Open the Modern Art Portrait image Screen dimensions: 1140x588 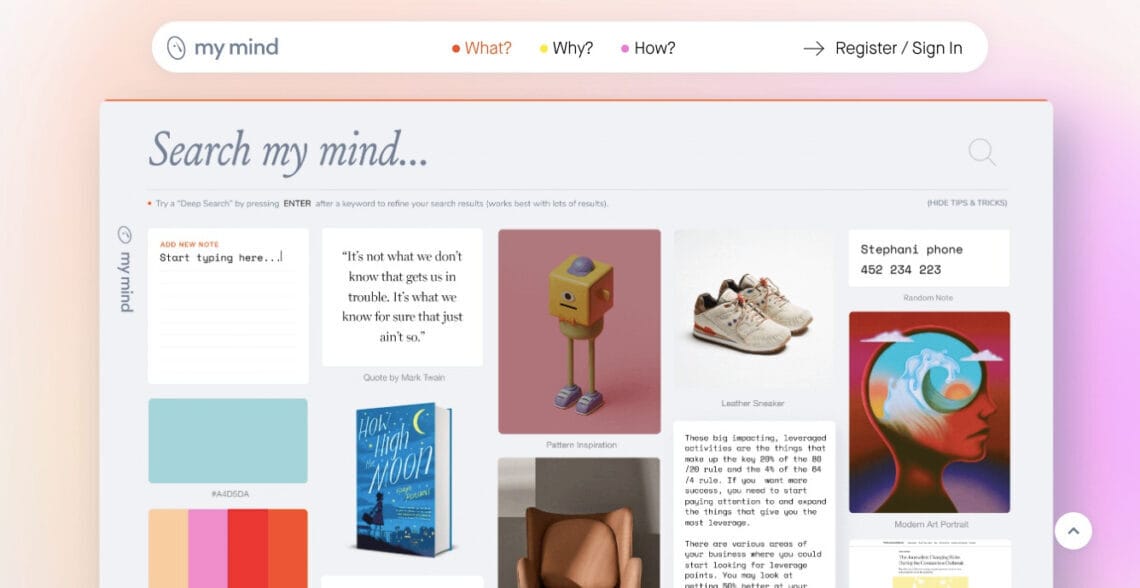tap(929, 412)
